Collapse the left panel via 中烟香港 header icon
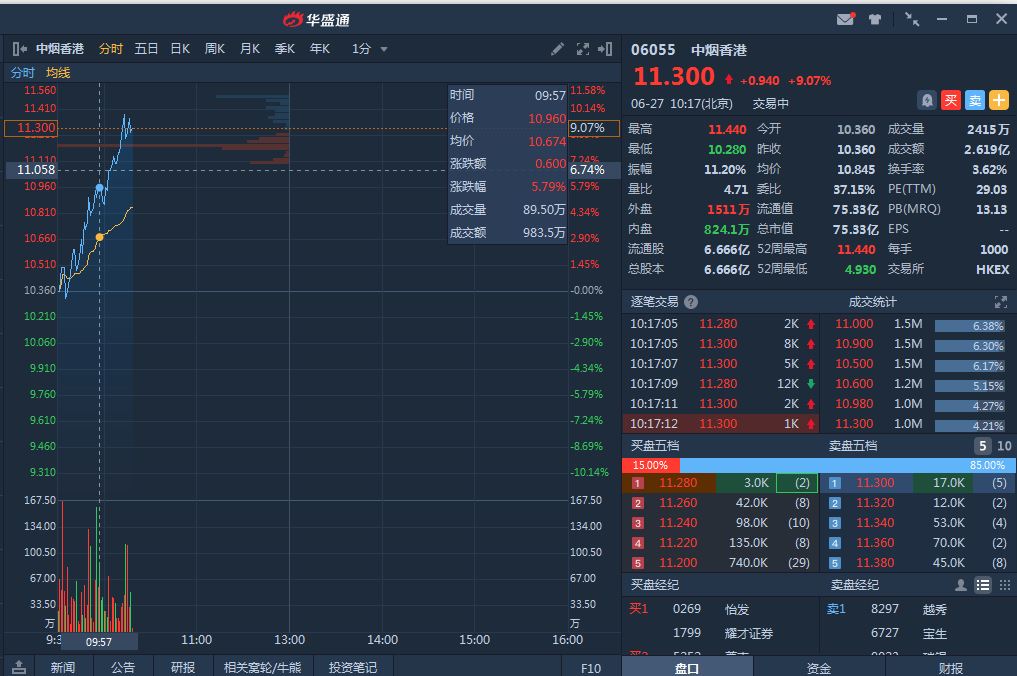The height and width of the screenshot is (676, 1017). pyautogui.click(x=19, y=49)
